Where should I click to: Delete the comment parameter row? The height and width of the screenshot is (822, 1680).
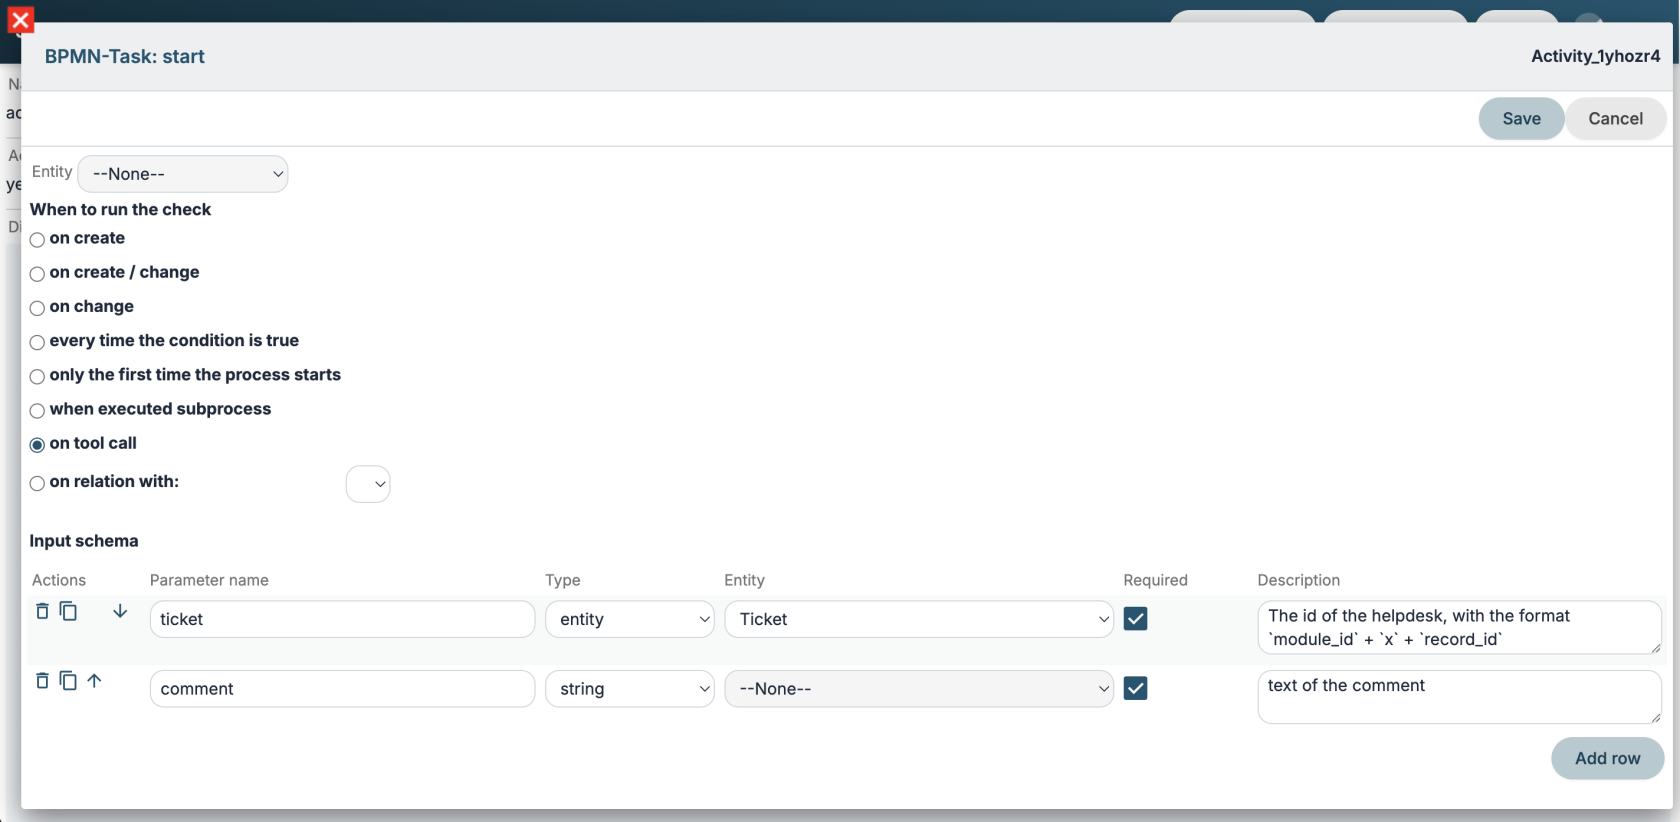(42, 681)
